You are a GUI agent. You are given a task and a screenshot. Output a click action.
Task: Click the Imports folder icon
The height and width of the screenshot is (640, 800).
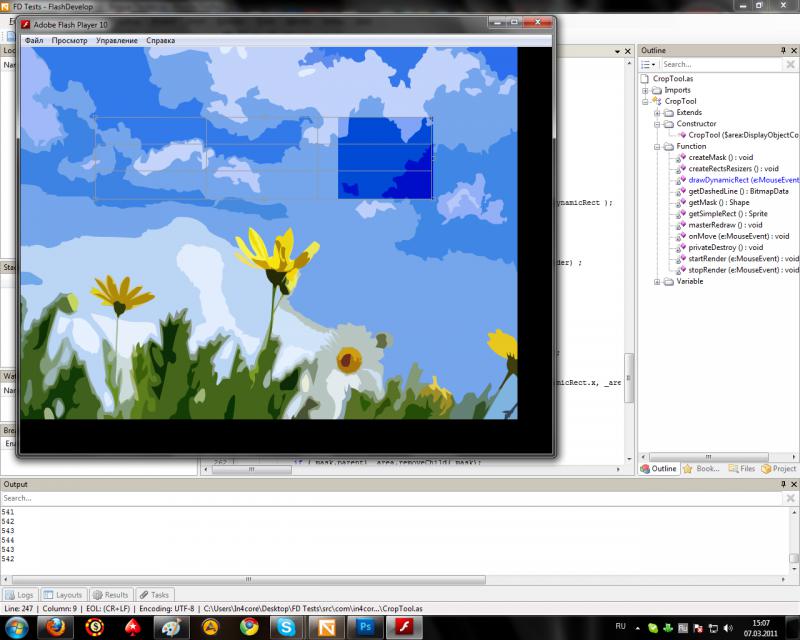tap(657, 90)
